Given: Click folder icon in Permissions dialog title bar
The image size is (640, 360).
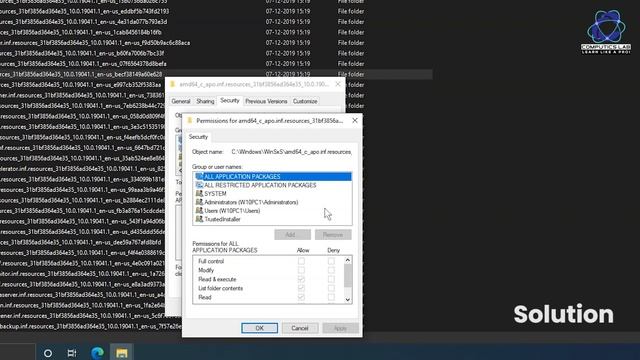Looking at the screenshot, I should click(x=190, y=120).
